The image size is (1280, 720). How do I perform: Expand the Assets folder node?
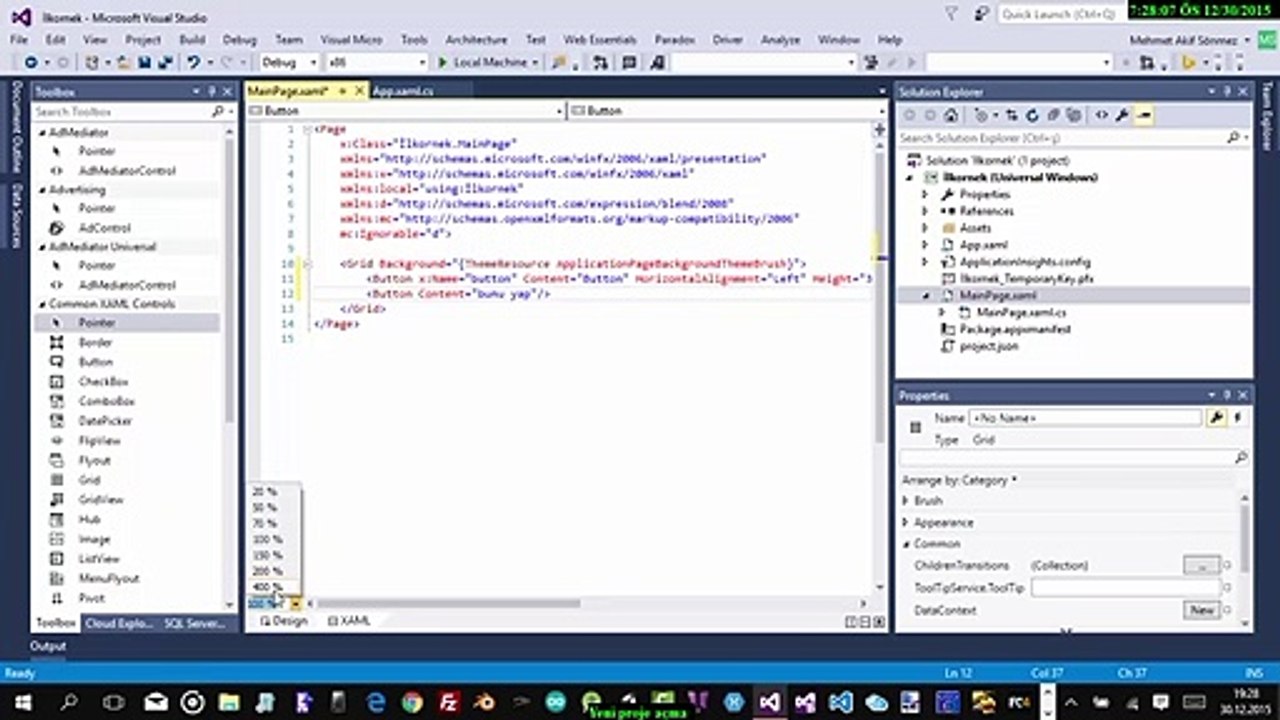point(925,228)
